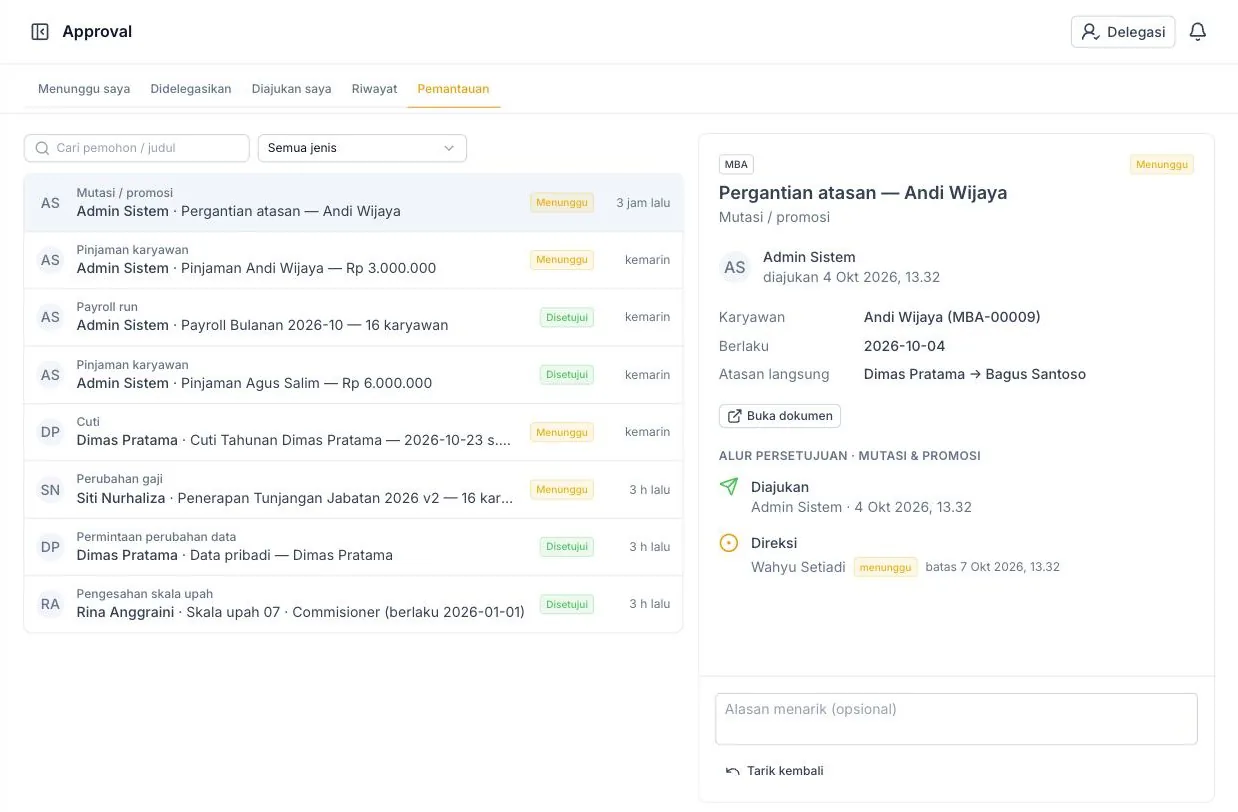Switch to Menunggu saya tab
Viewport: 1238px width, 812px height.
(84, 89)
